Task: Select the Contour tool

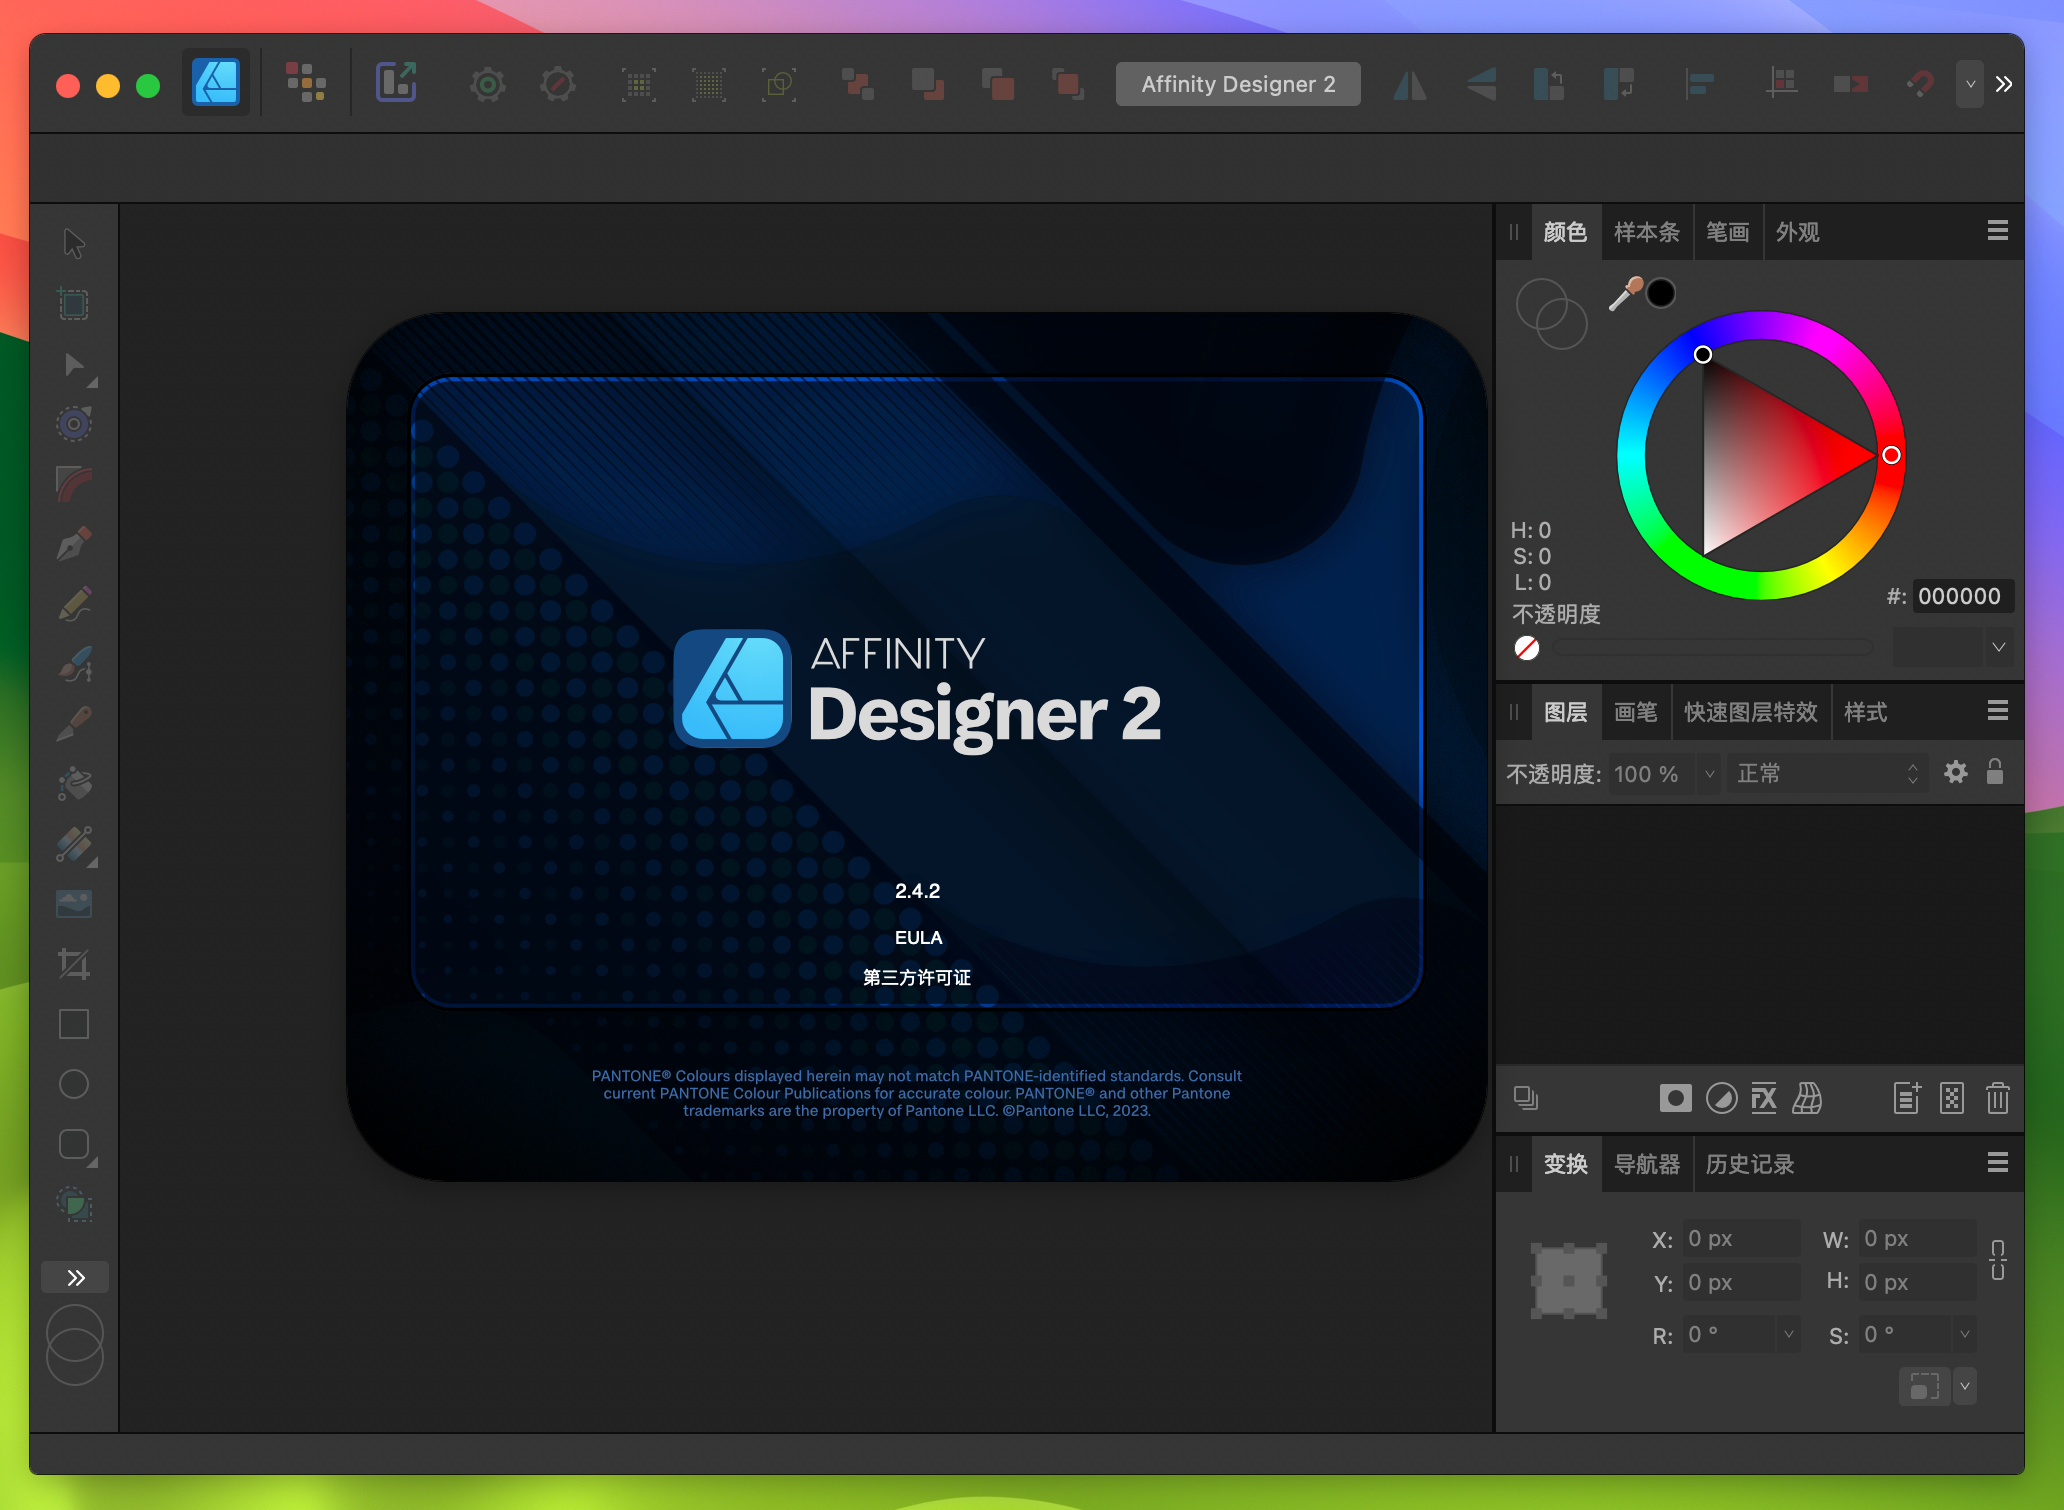Action: tap(74, 423)
